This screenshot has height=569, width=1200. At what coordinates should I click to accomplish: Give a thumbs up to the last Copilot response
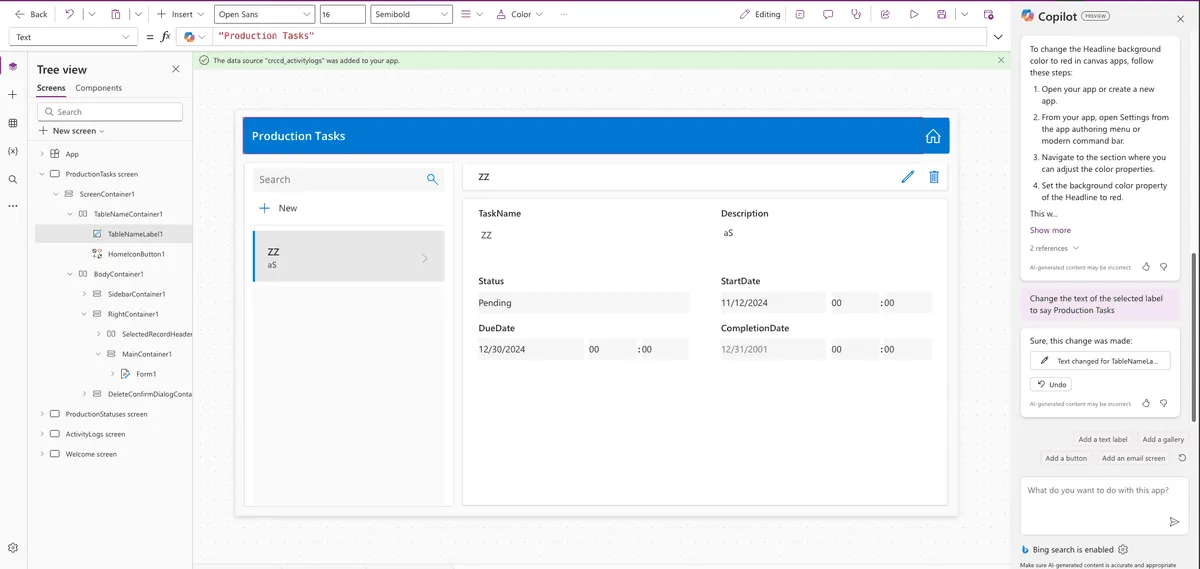click(x=1146, y=403)
